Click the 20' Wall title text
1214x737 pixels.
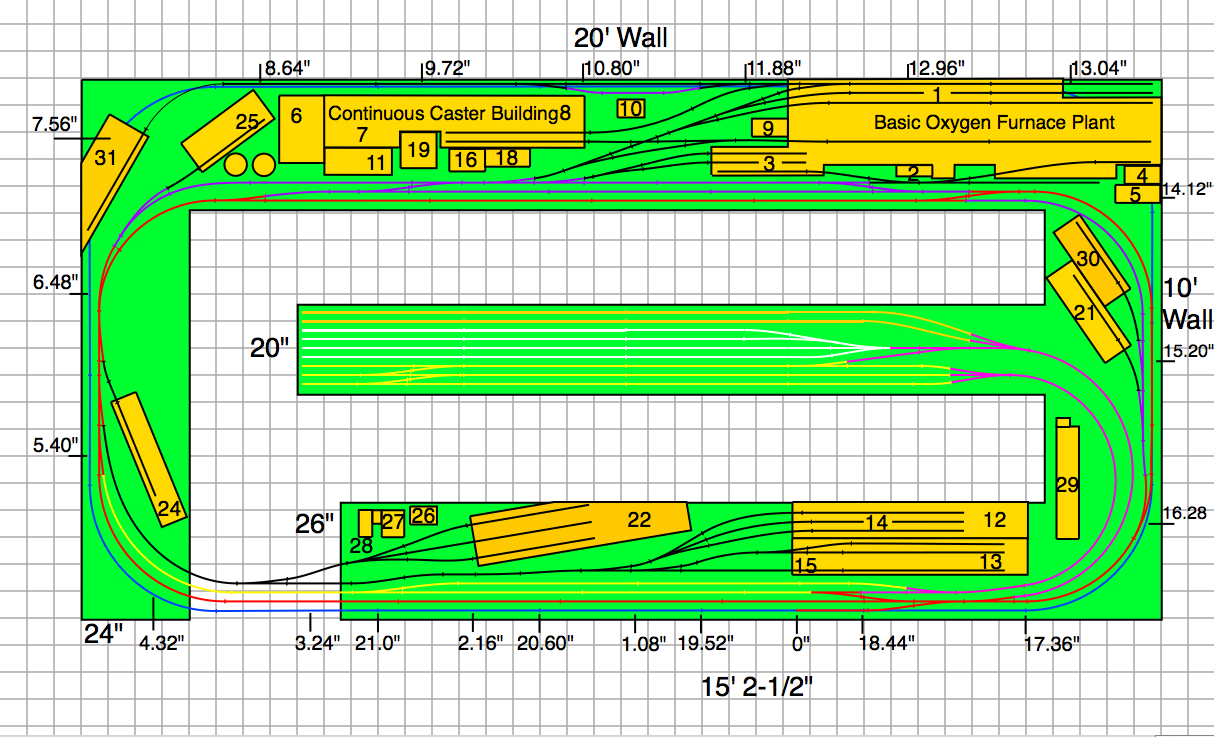(x=620, y=38)
